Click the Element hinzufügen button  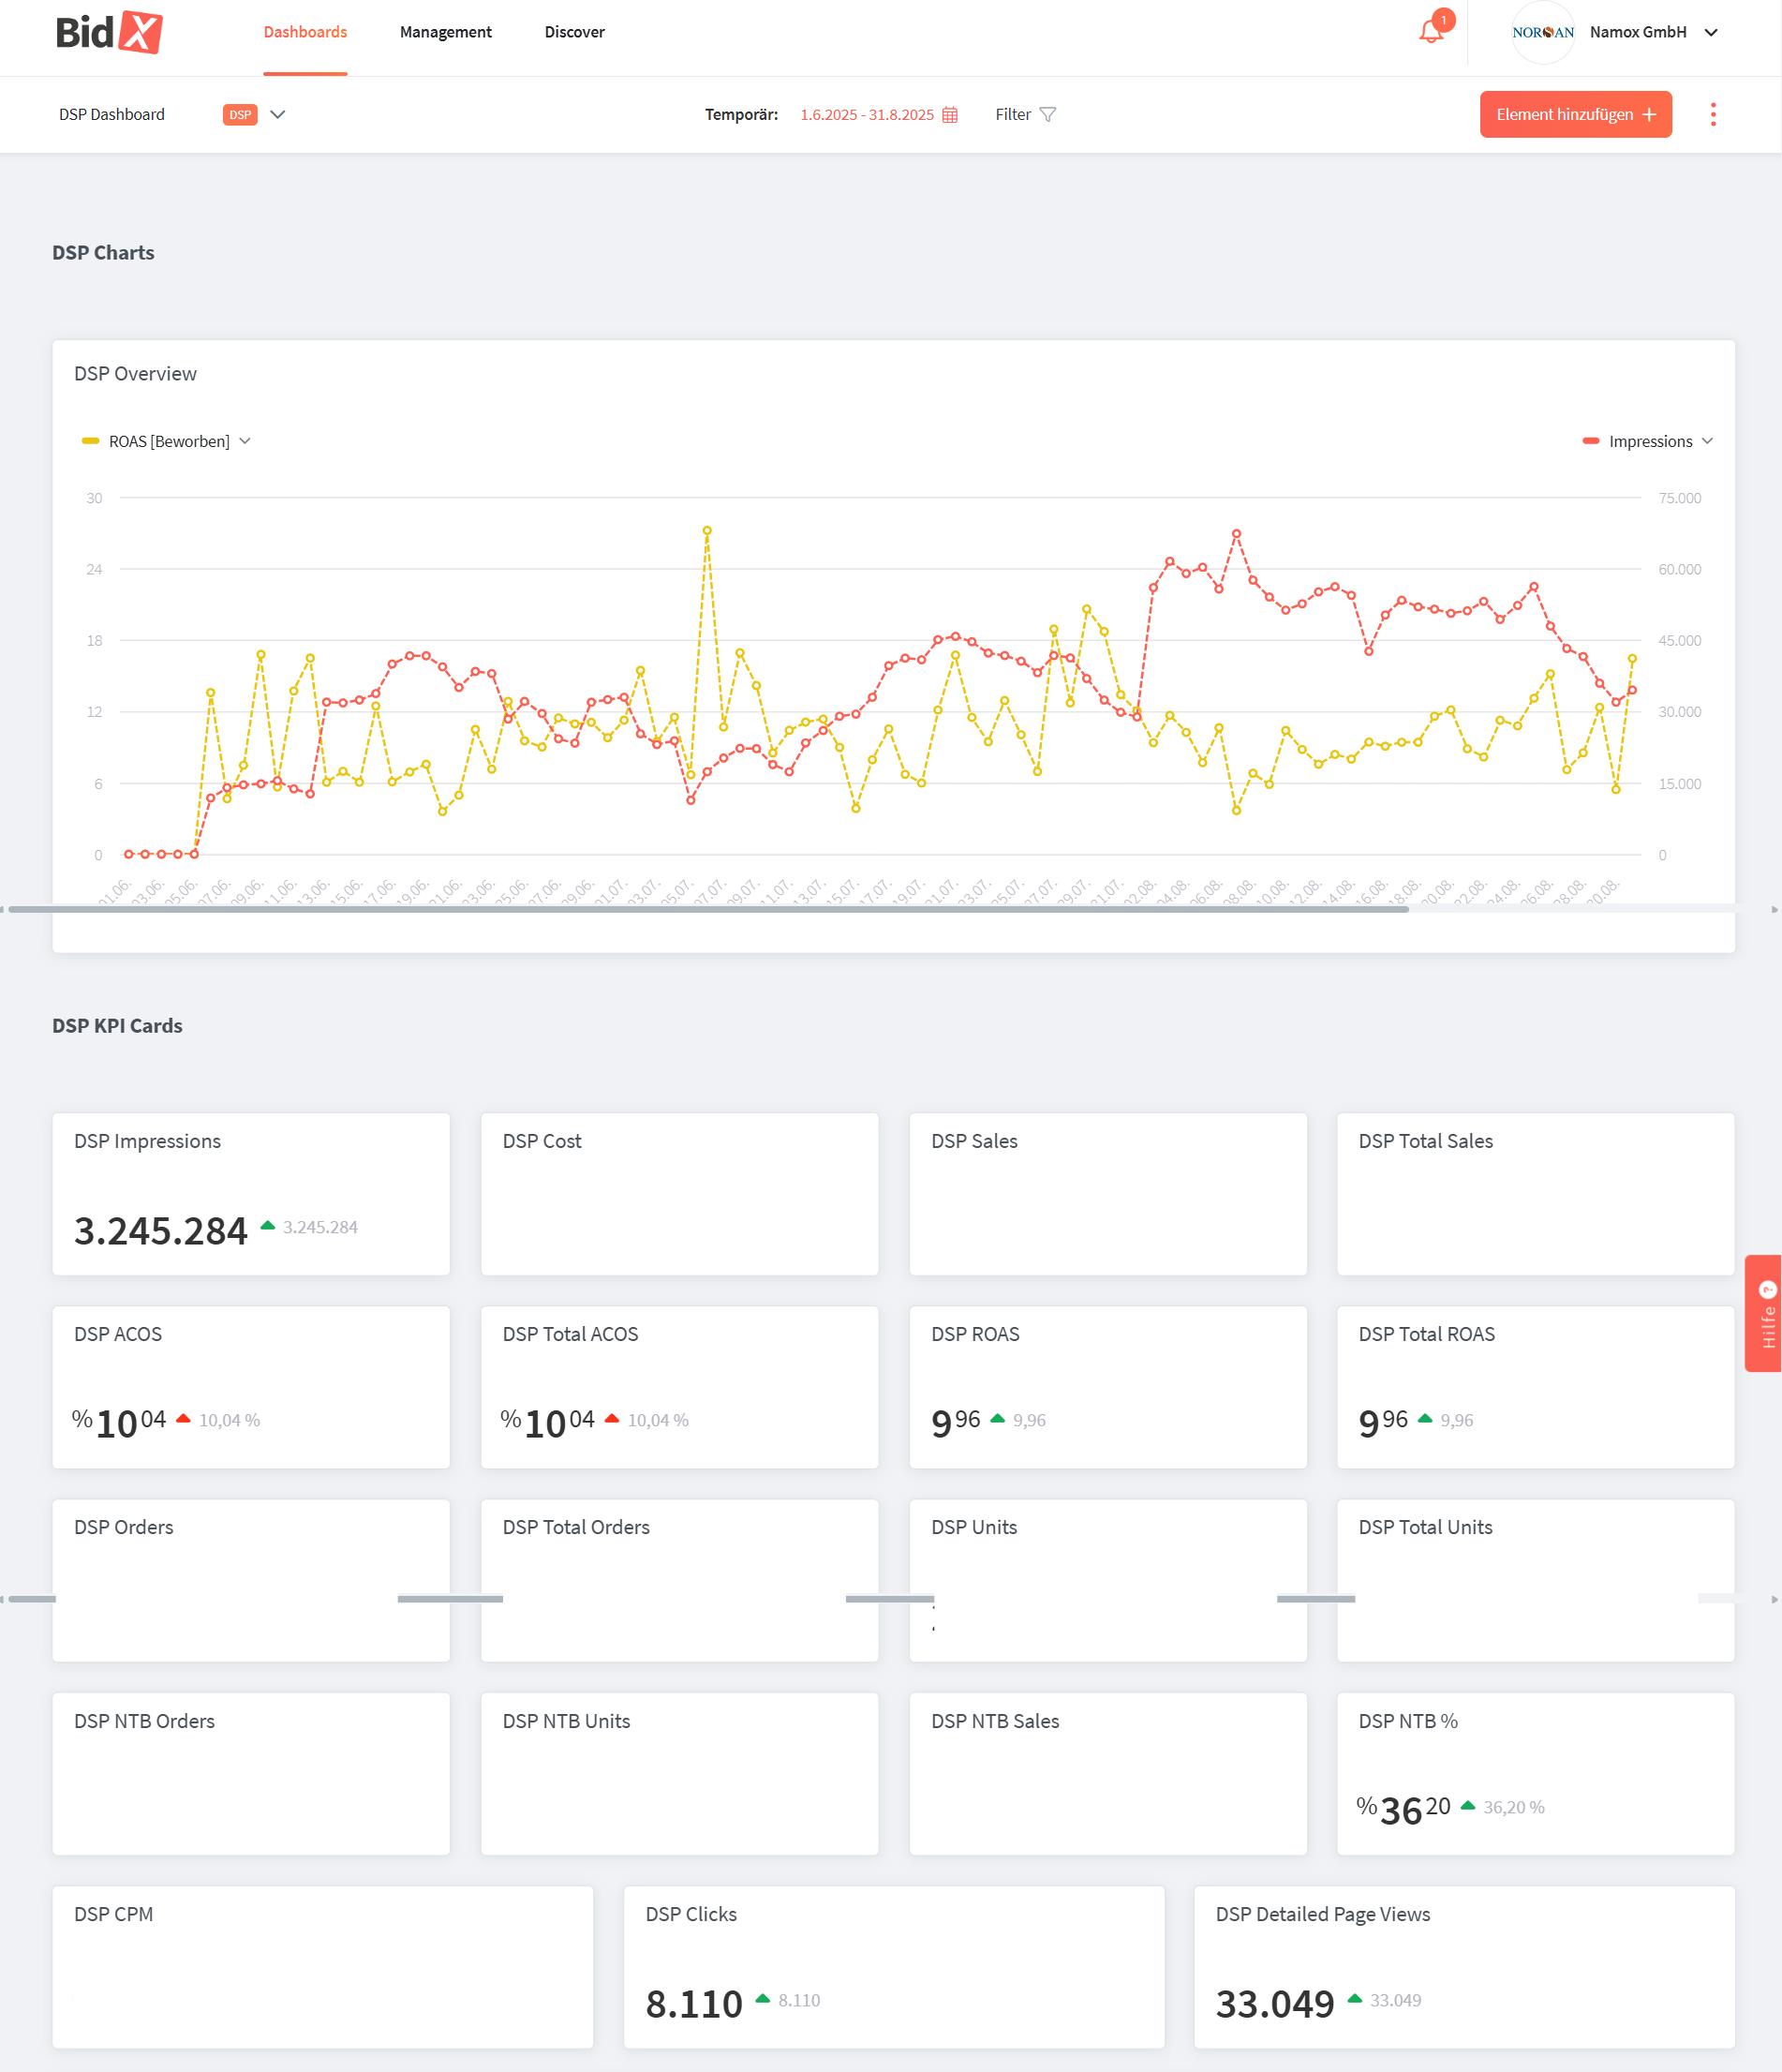1575,115
